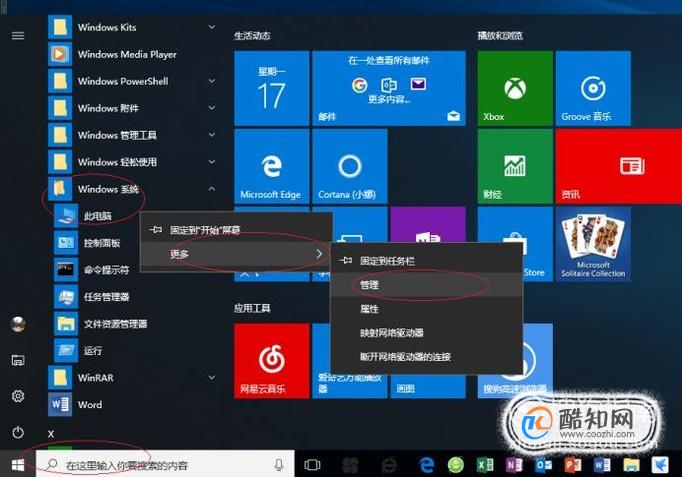
Task: Open PowerPoint from the taskbar
Action: [x=572, y=465]
